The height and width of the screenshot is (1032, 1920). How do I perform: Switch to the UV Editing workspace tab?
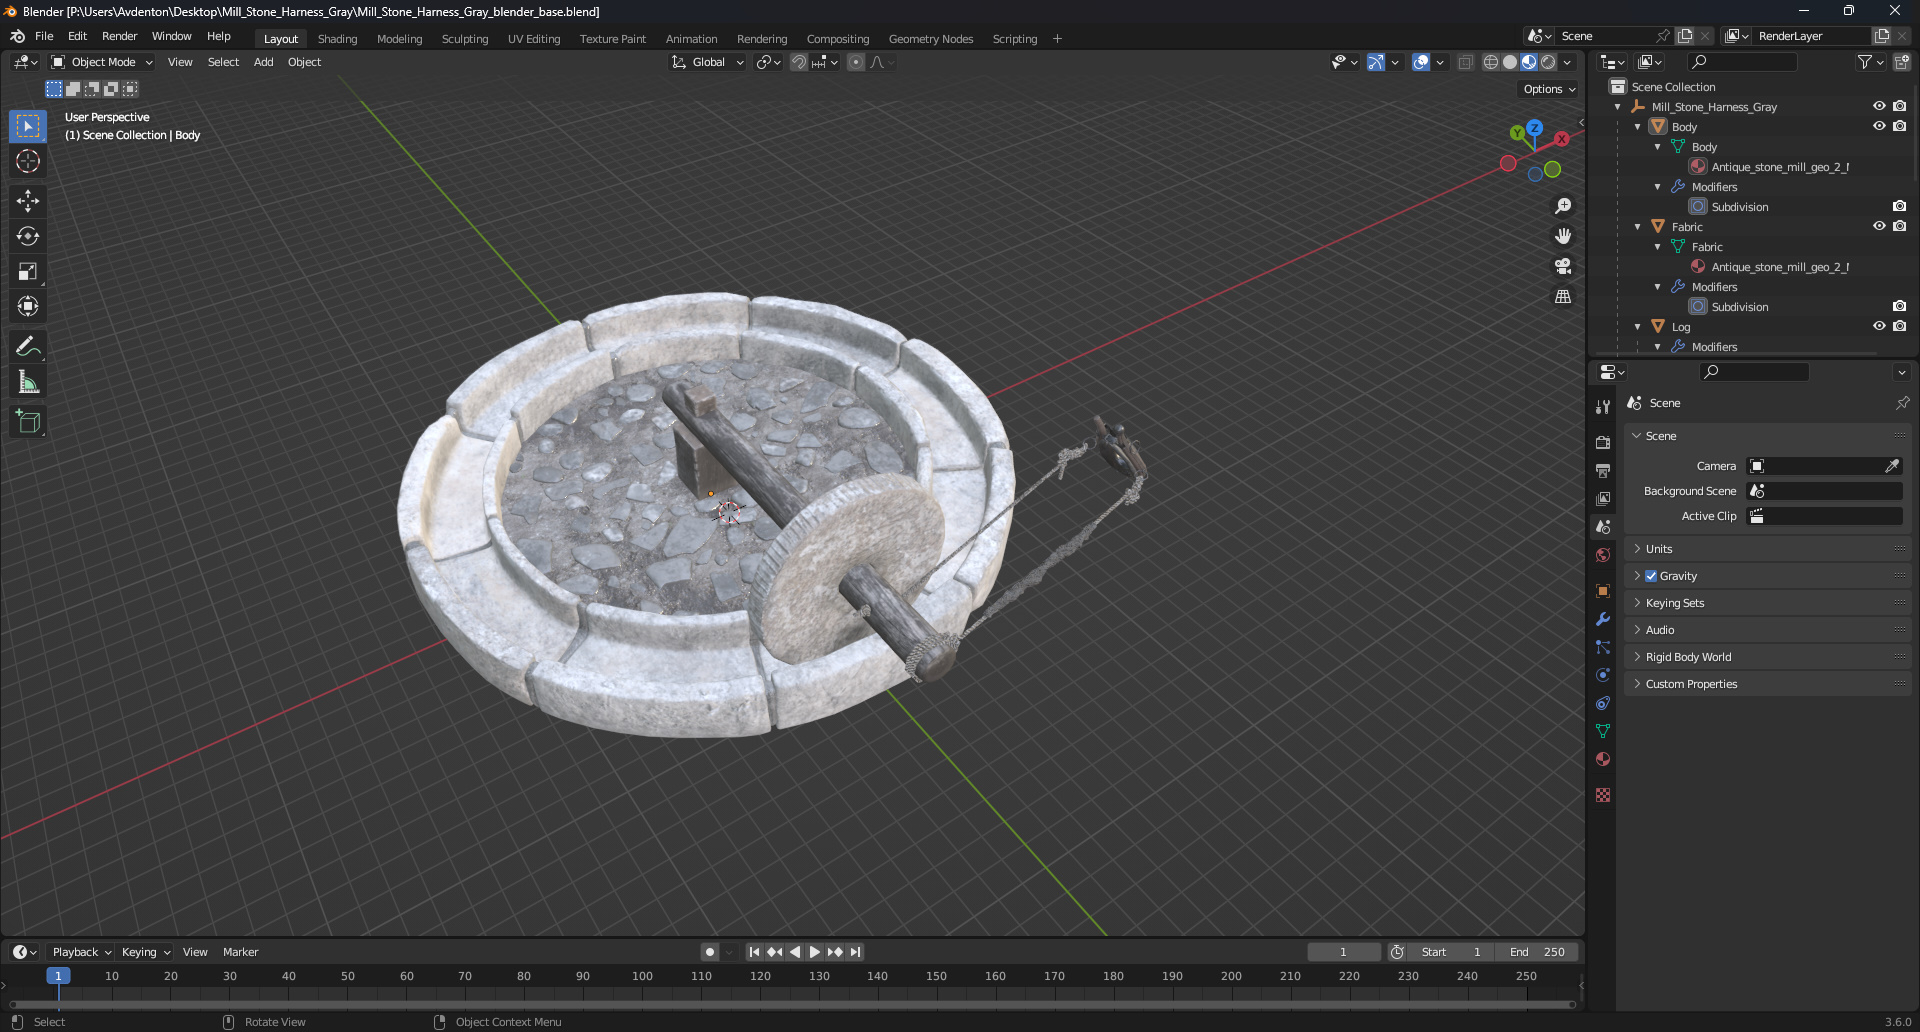pos(534,39)
